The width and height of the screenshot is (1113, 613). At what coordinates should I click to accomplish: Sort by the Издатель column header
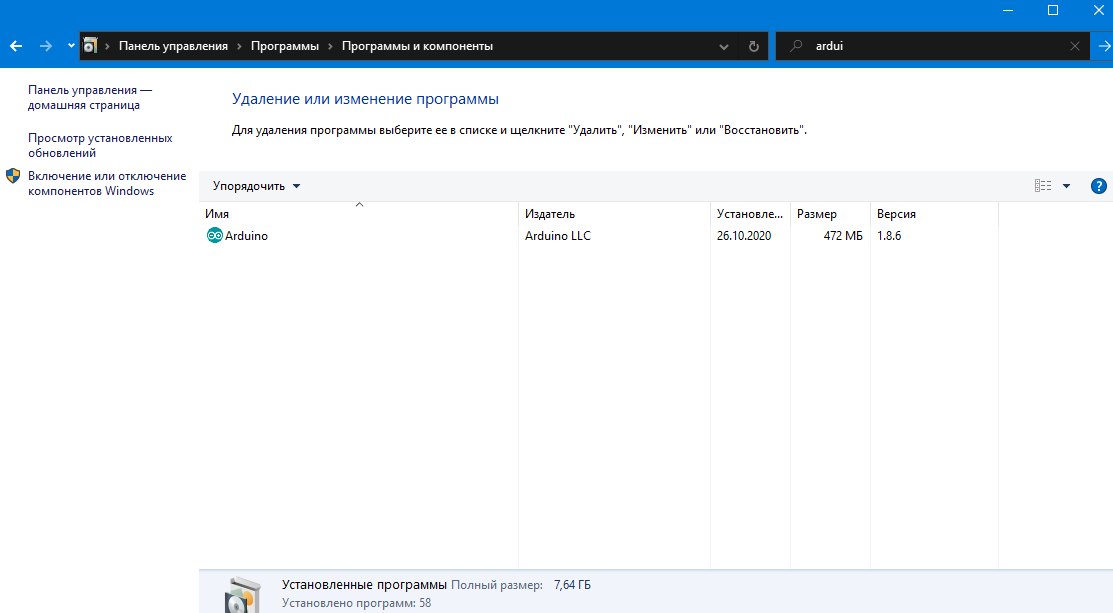point(614,214)
